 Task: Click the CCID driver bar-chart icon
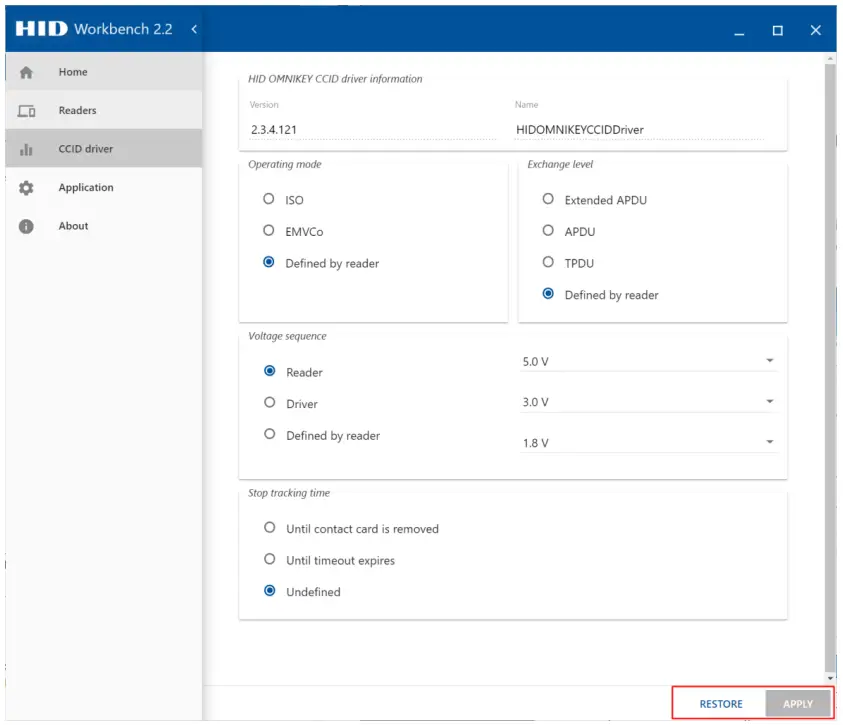point(27,150)
